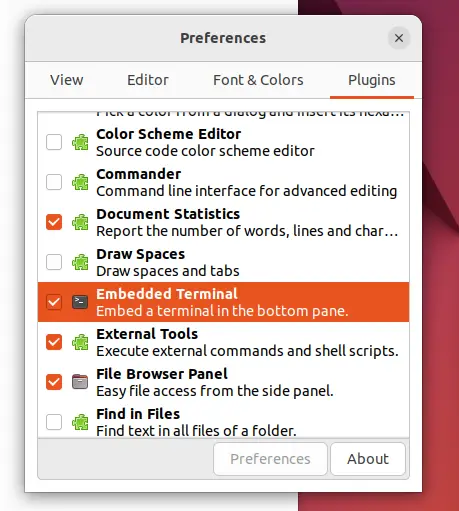The width and height of the screenshot is (459, 511).
Task: Click the Commander plugin puzzle icon
Action: [80, 182]
